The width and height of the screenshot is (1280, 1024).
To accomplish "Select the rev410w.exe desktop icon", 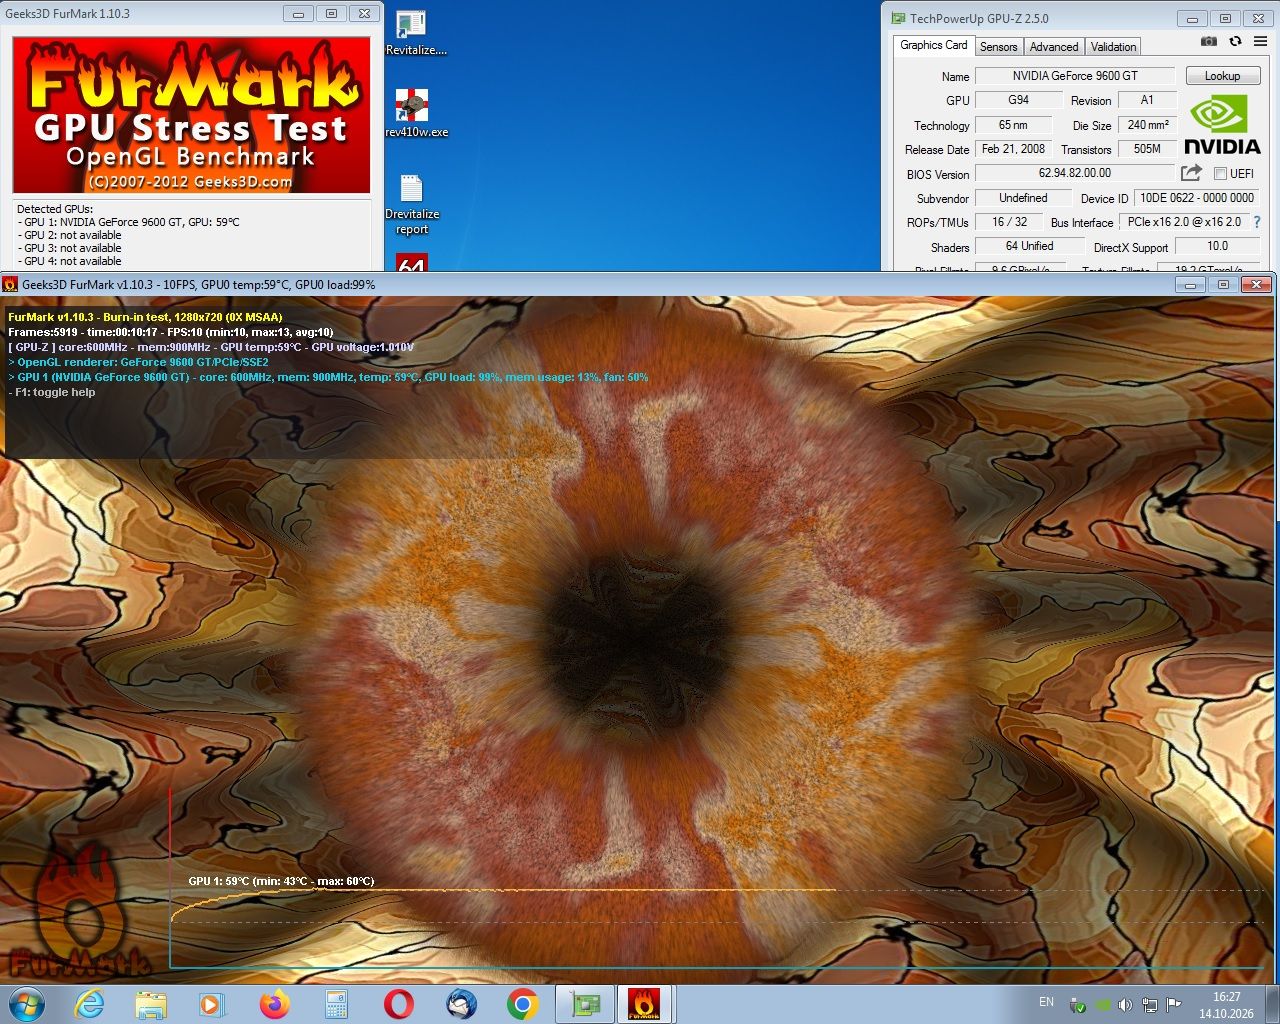I will coord(416,113).
